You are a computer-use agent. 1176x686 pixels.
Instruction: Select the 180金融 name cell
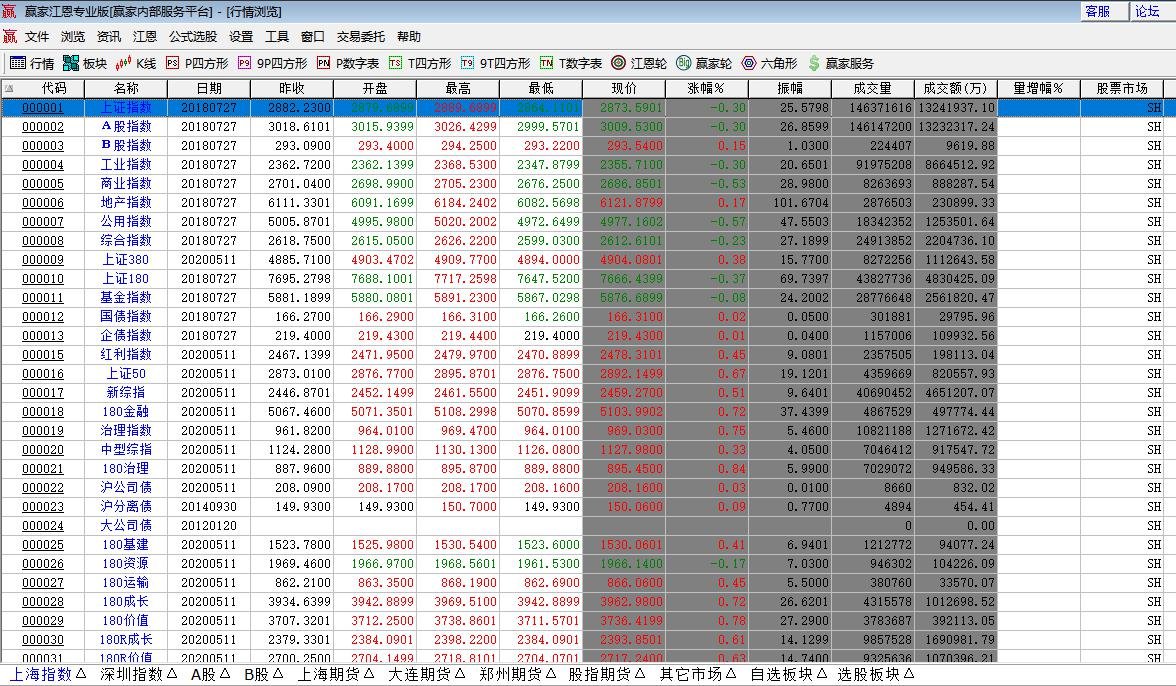[x=126, y=412]
